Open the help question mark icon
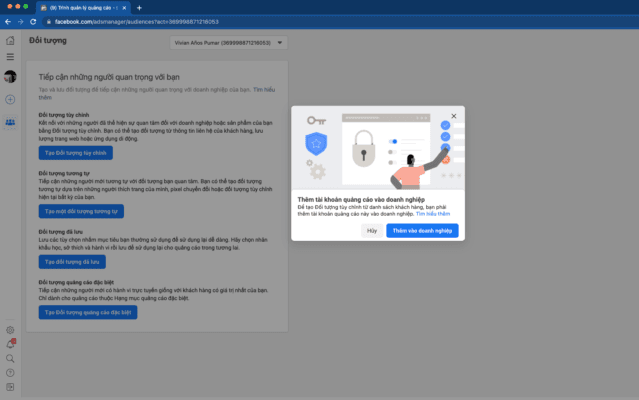The width and height of the screenshot is (639, 400). [10, 372]
